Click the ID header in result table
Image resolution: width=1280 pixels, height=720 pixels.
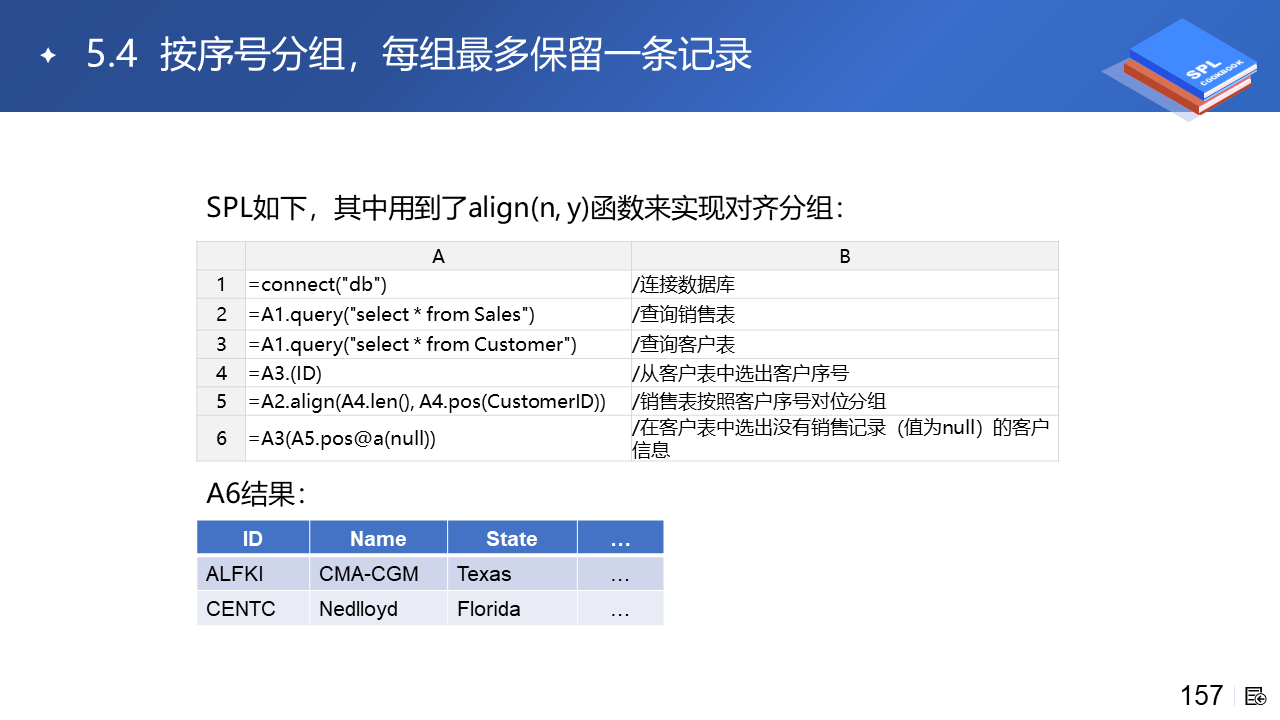(253, 538)
